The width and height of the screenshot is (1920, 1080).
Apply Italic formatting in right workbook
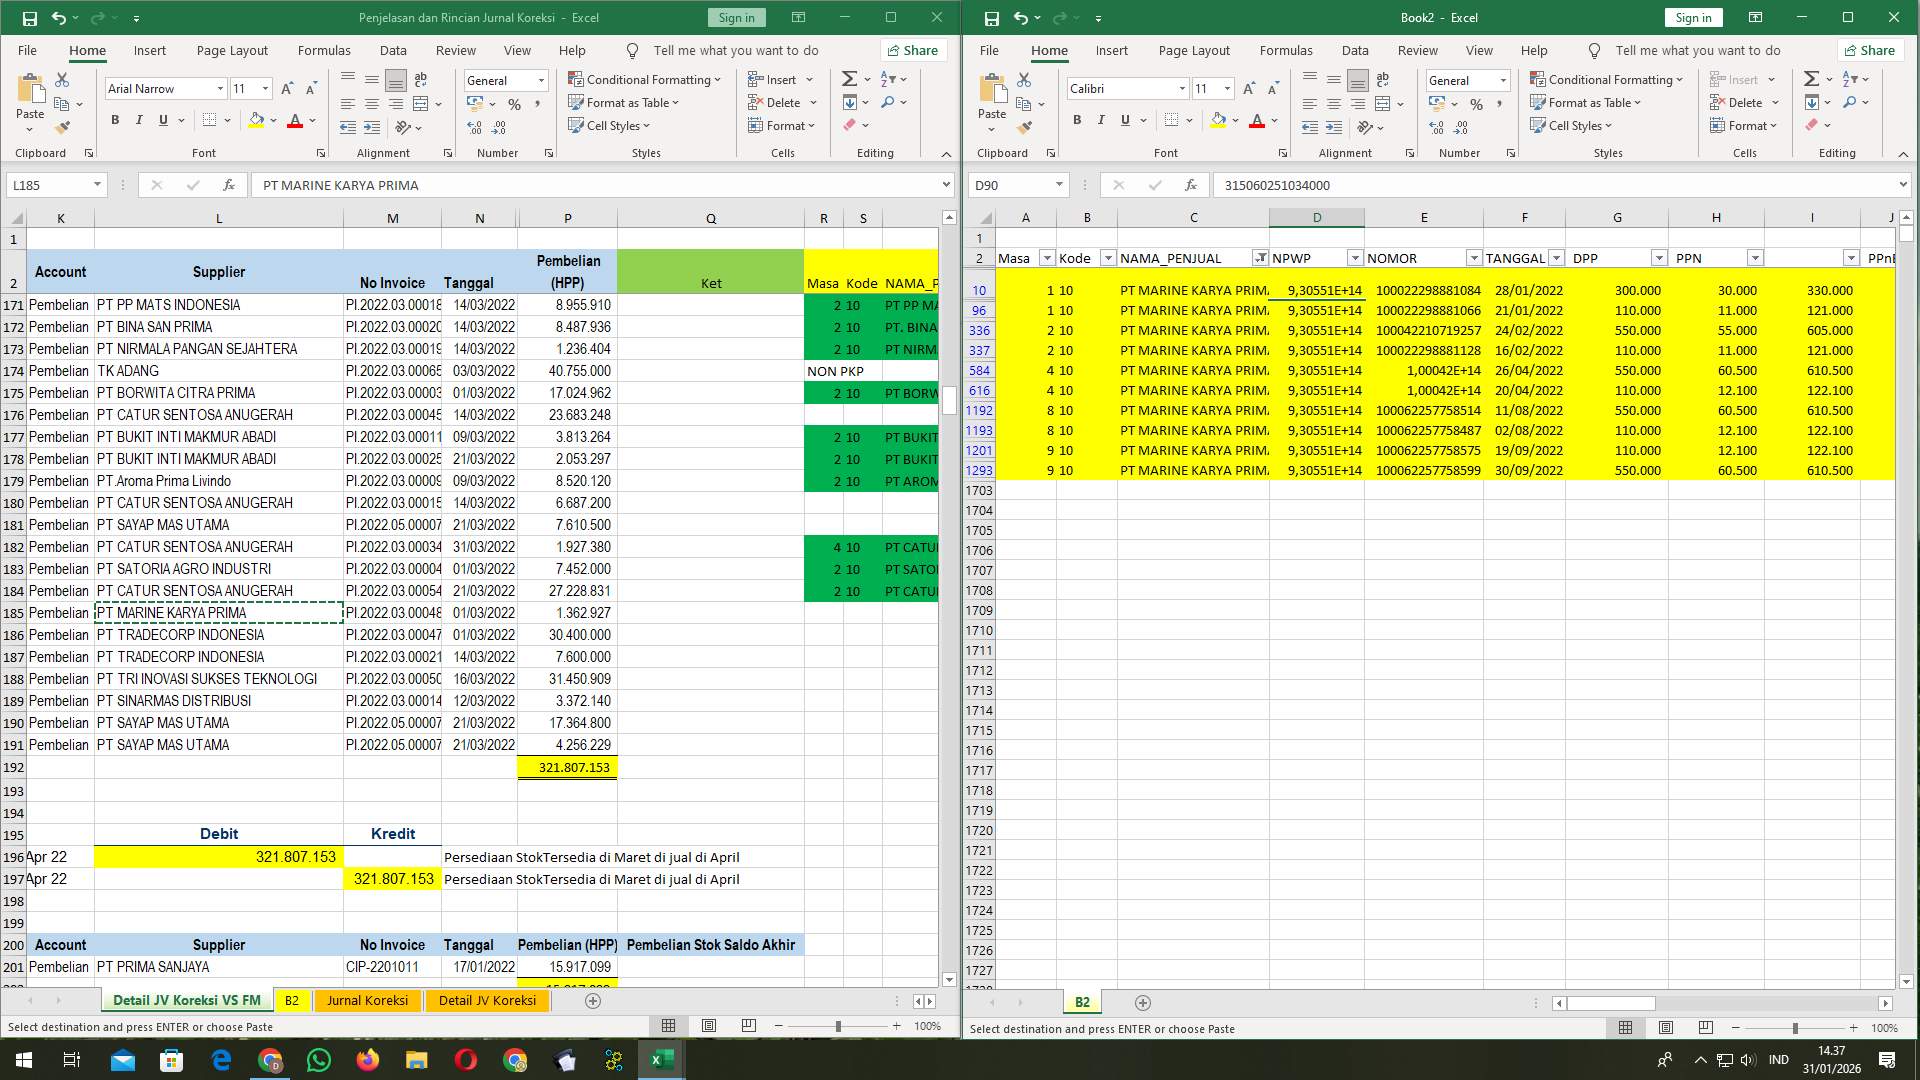pyautogui.click(x=1101, y=120)
